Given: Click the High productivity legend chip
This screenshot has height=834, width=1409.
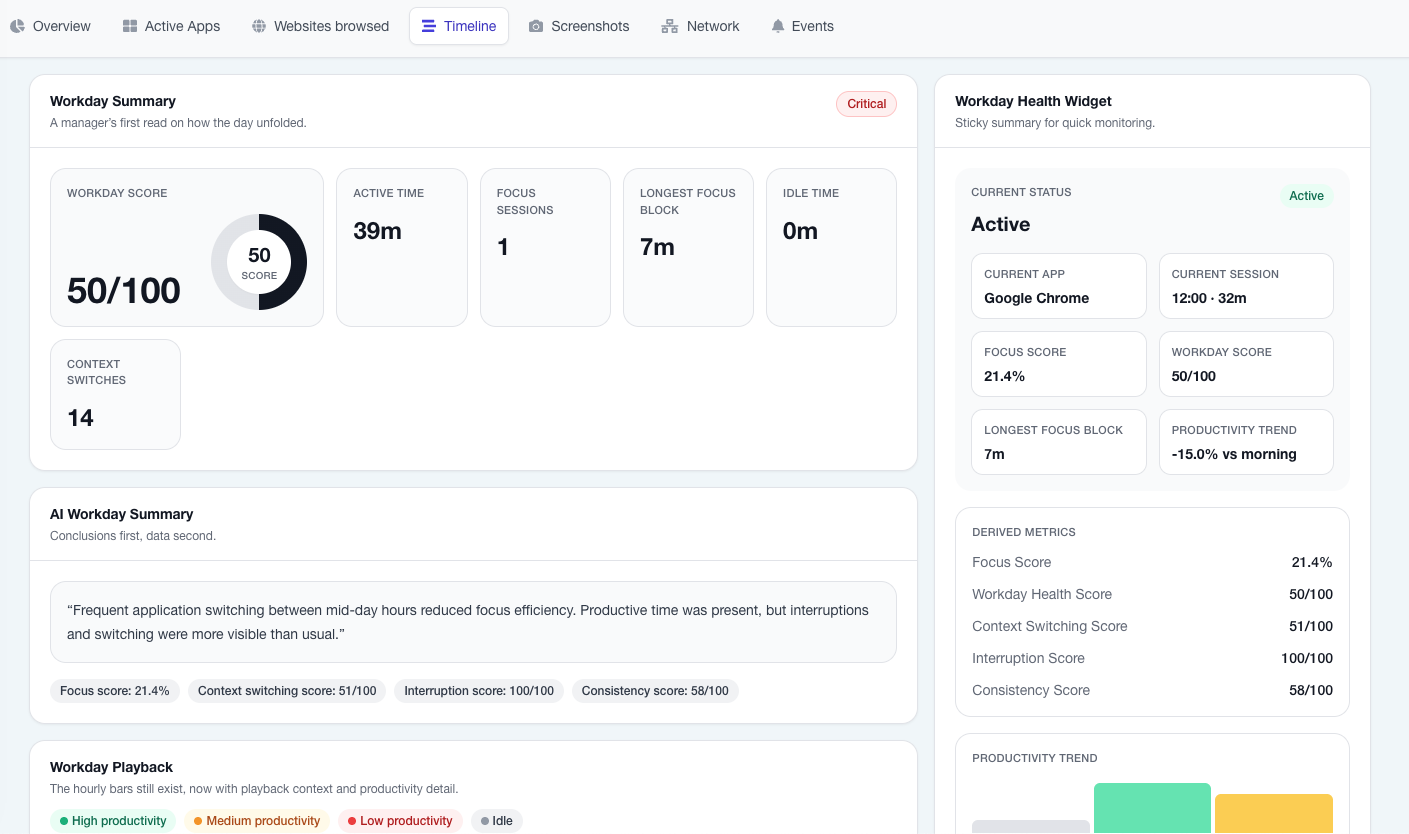Looking at the screenshot, I should pyautogui.click(x=113, y=821).
